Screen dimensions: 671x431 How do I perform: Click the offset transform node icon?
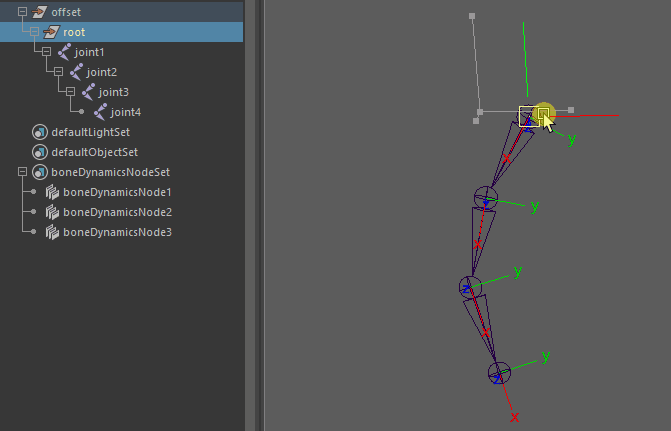[39, 12]
